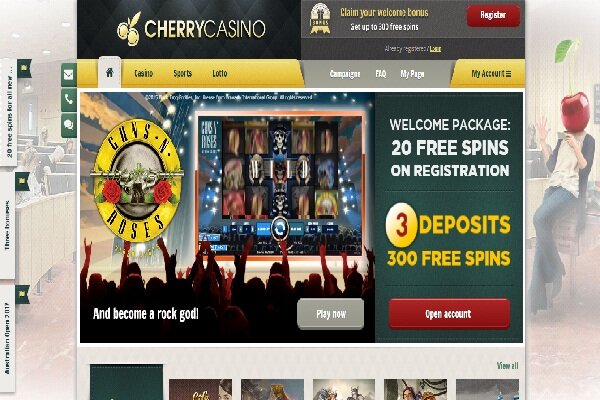Open the email contact icon
This screenshot has width=600, height=400.
coord(68,75)
